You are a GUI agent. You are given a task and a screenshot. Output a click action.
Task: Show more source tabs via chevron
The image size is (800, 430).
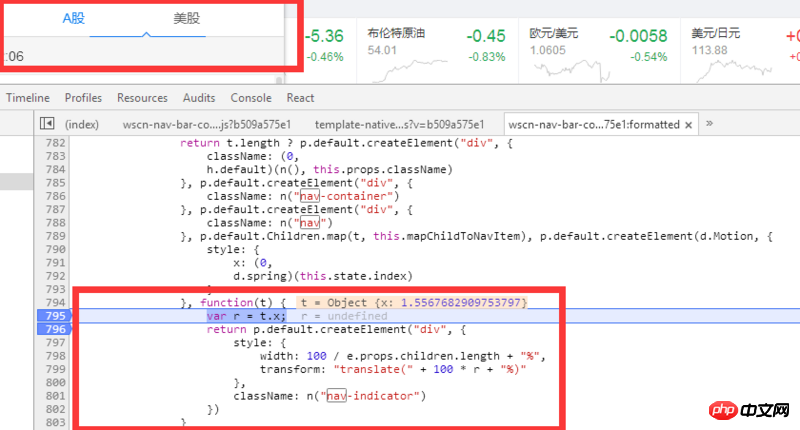point(709,123)
